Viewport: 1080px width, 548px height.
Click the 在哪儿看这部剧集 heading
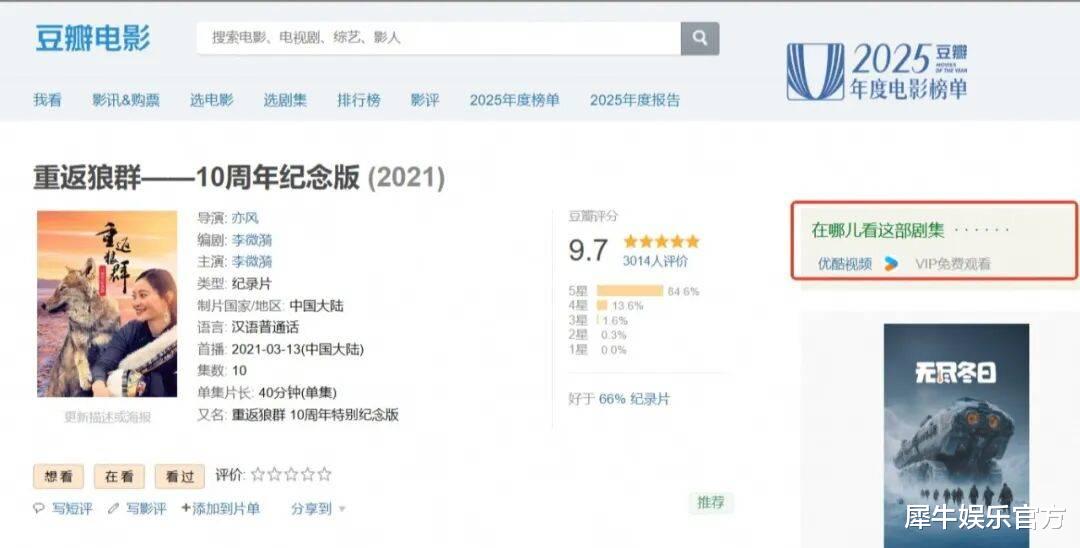pyautogui.click(x=878, y=231)
